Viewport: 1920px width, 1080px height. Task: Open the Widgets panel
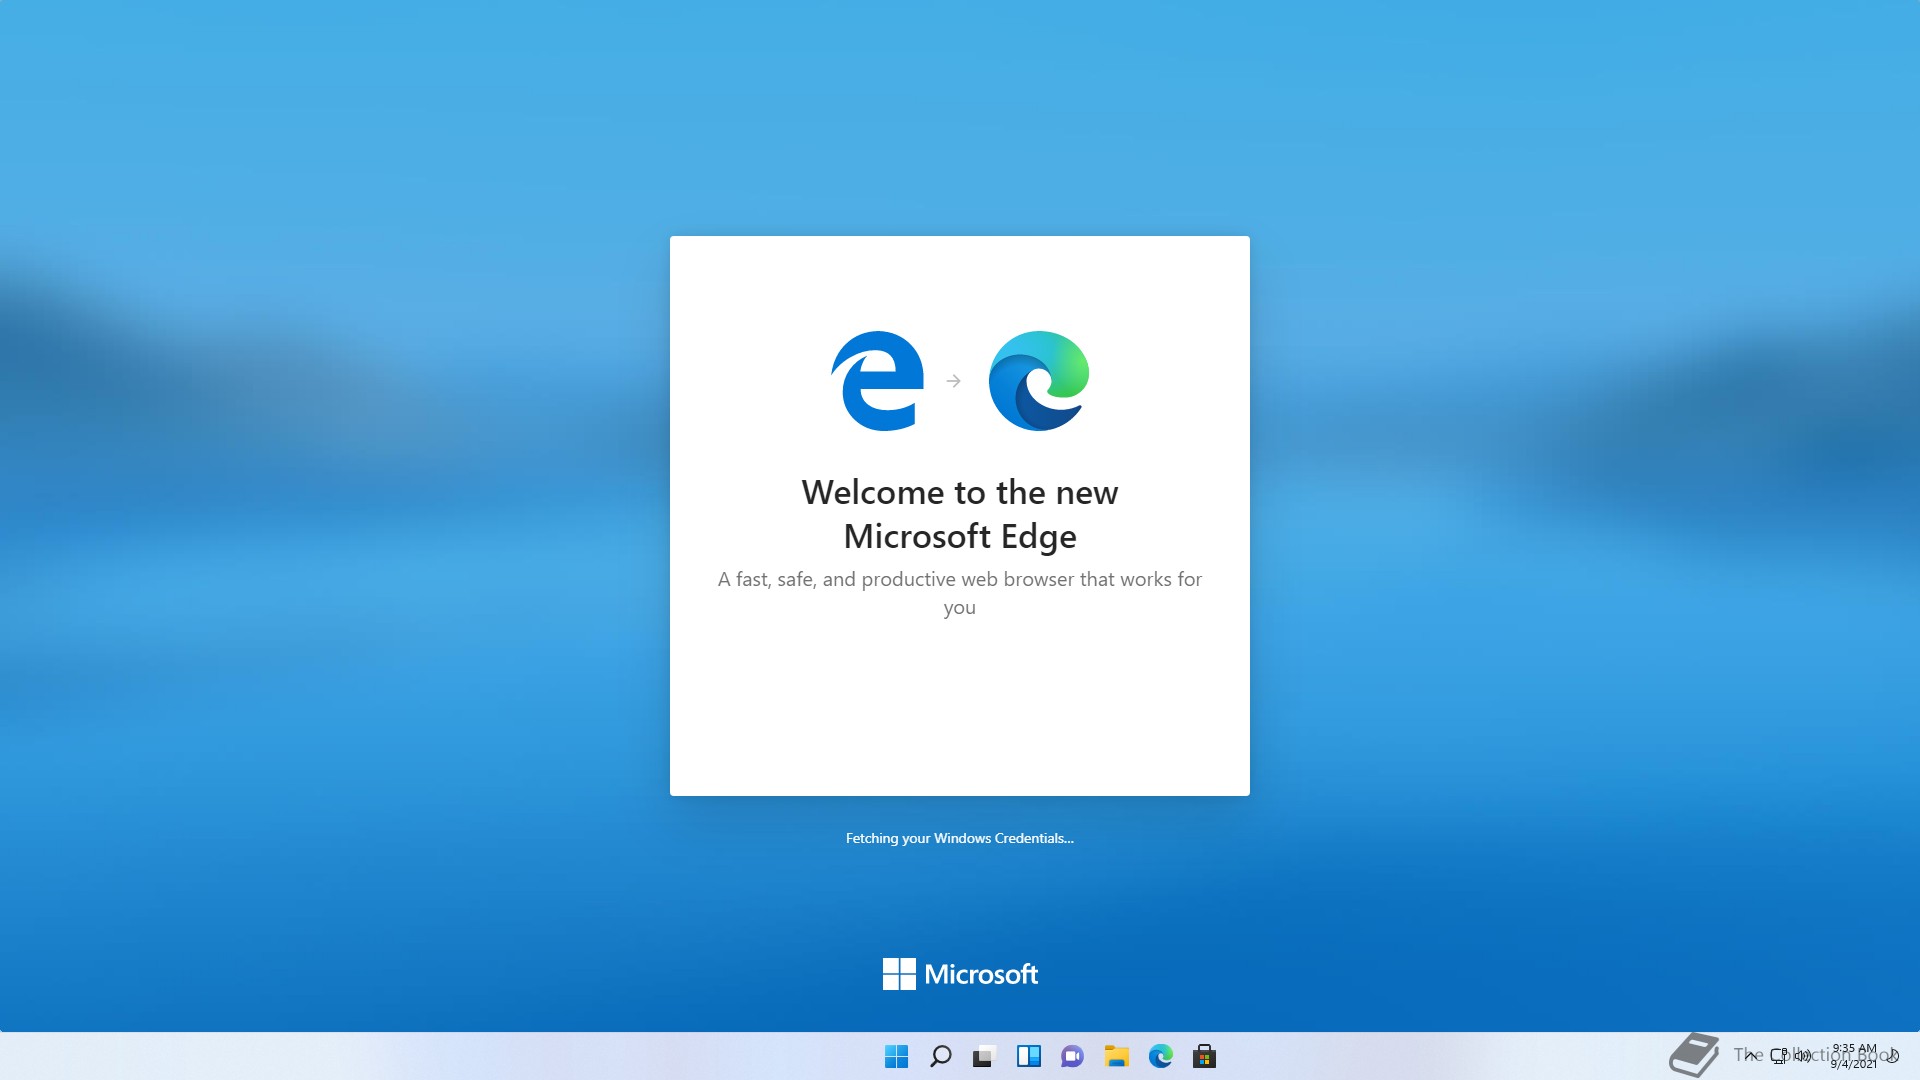coord(1028,1056)
